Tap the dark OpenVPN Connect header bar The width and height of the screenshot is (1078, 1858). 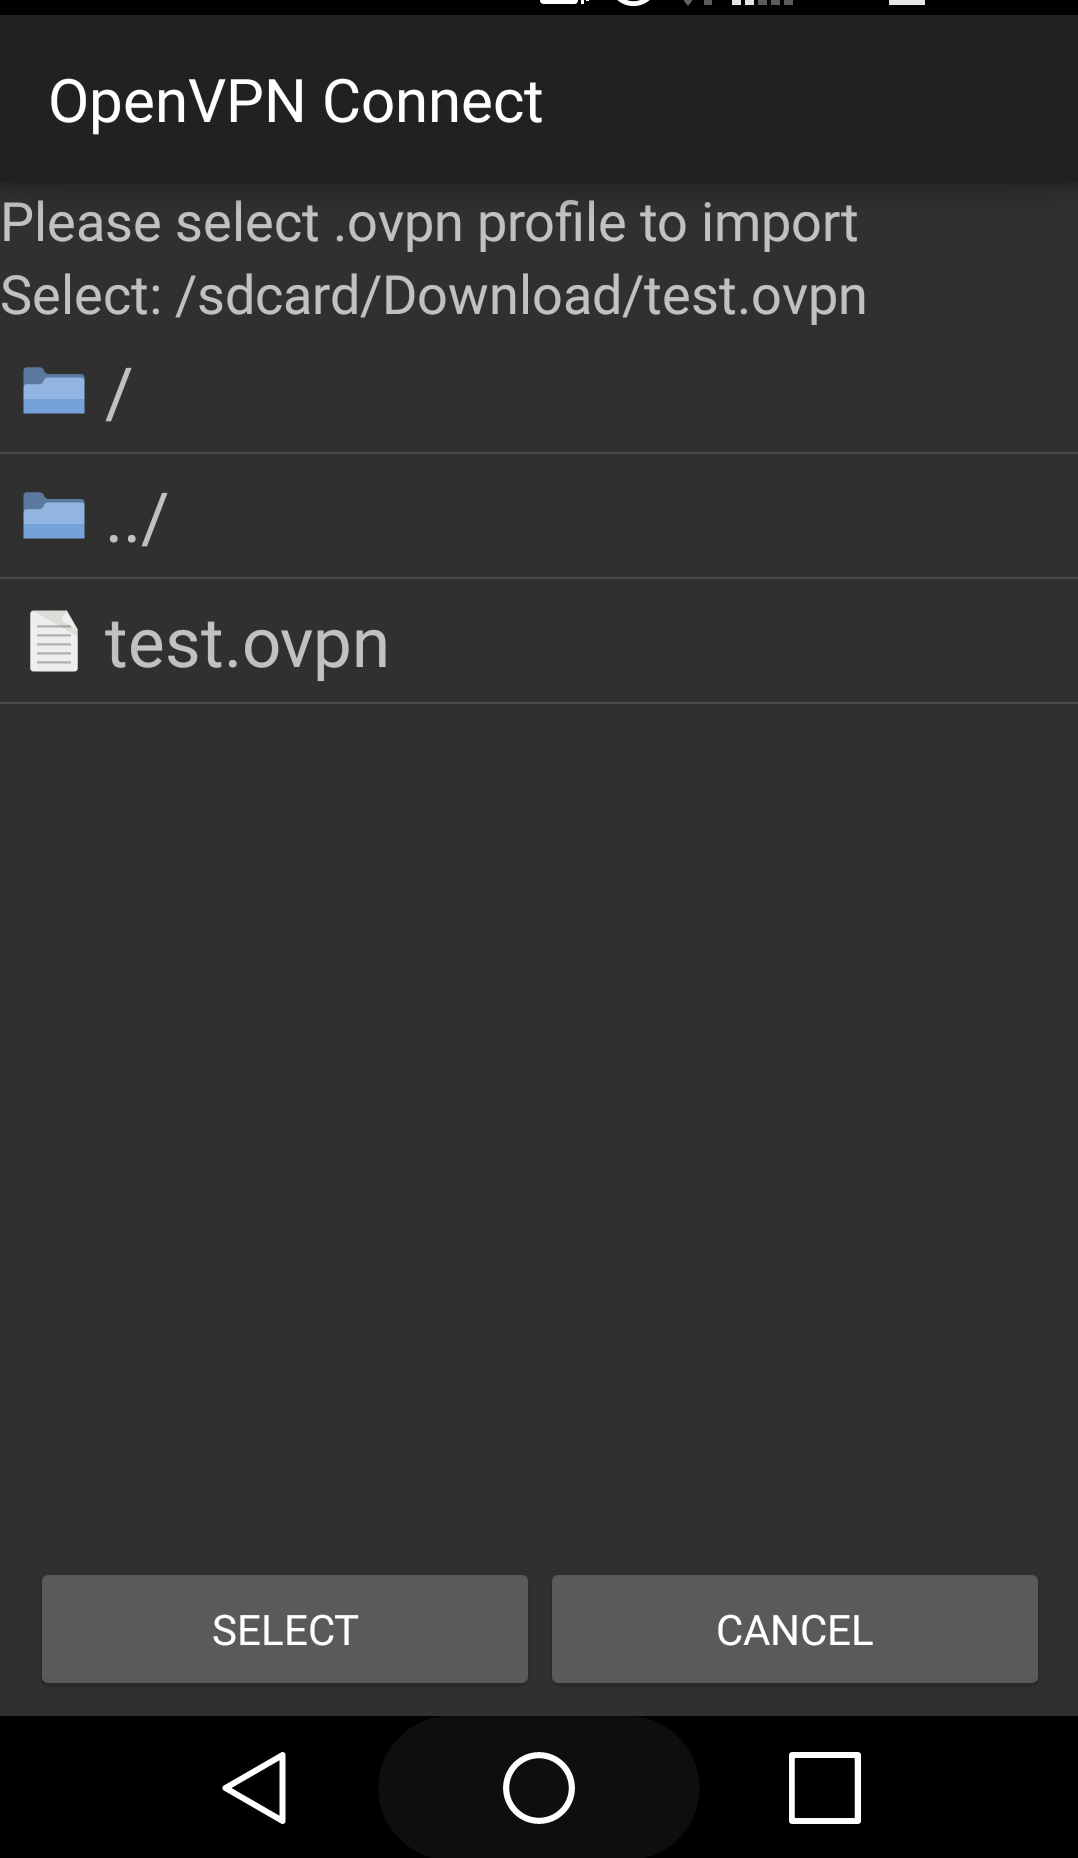coord(539,99)
